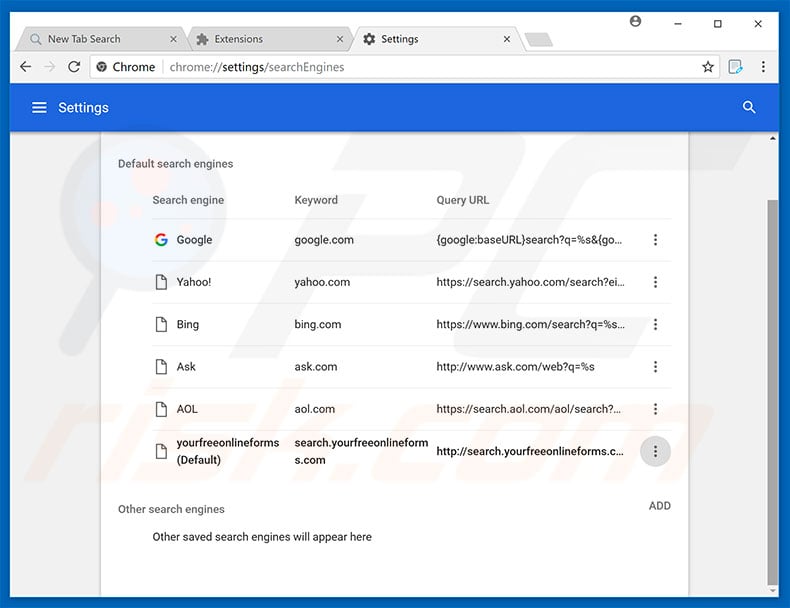The height and width of the screenshot is (608, 790).
Task: Click the yourfreeonlineforms query URL text
Action: [x=530, y=451]
